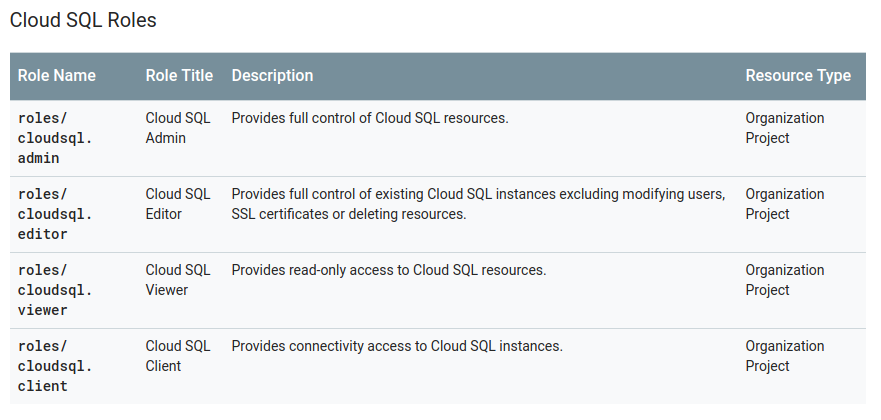Select the Description column header
Image resolution: width=881 pixels, height=420 pixels.
pos(272,76)
